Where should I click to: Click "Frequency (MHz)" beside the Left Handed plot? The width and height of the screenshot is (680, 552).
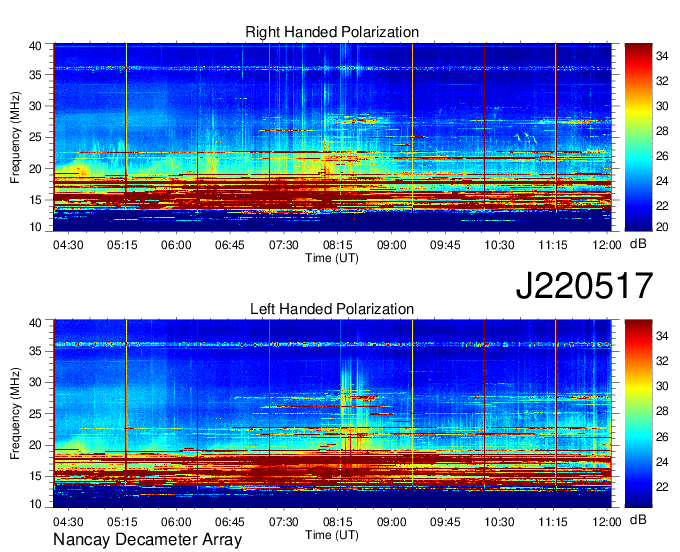point(15,414)
